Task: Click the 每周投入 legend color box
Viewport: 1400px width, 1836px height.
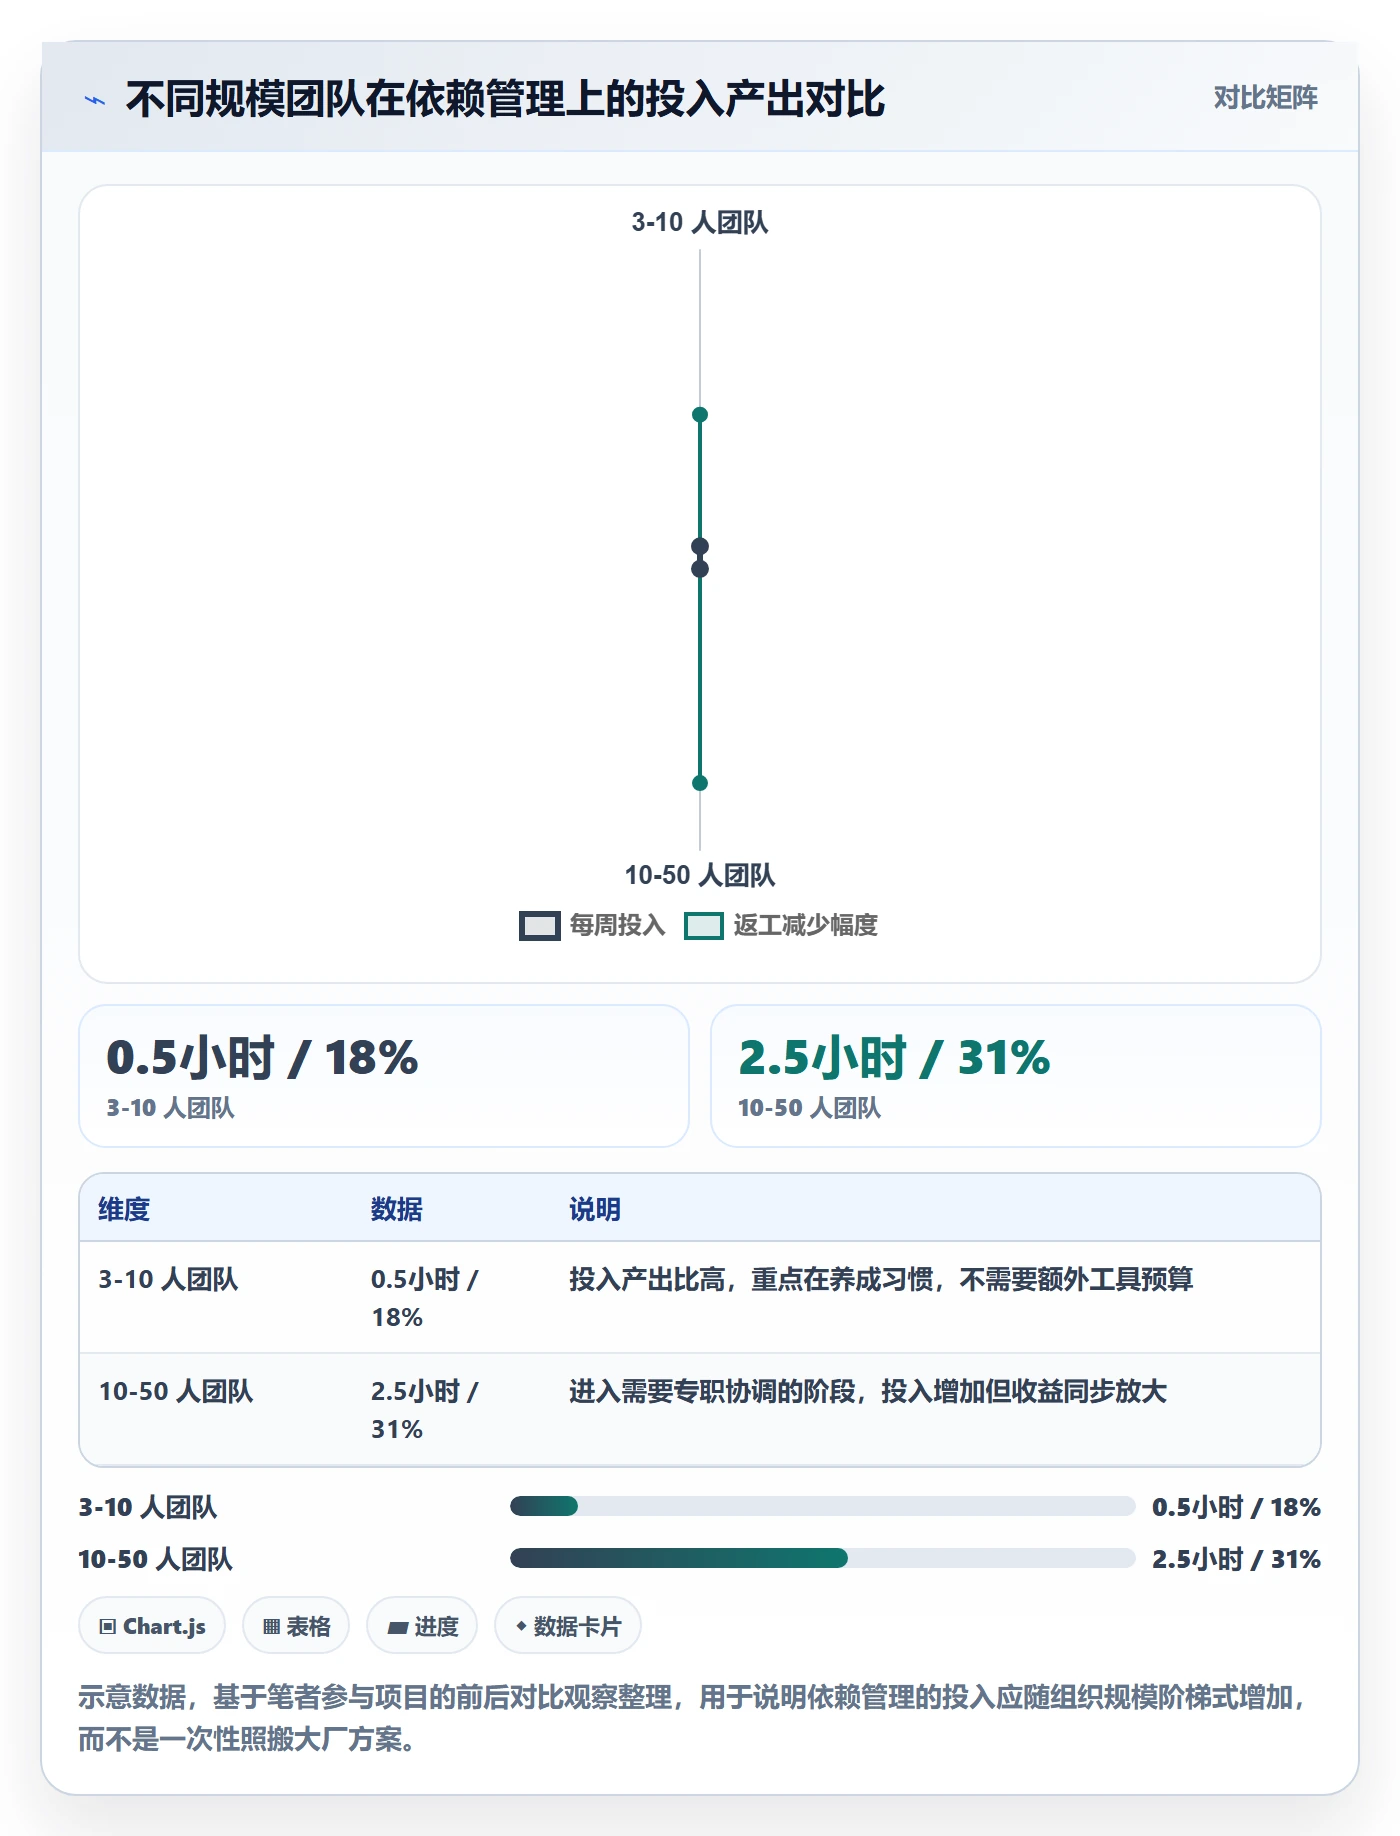Action: pos(540,926)
